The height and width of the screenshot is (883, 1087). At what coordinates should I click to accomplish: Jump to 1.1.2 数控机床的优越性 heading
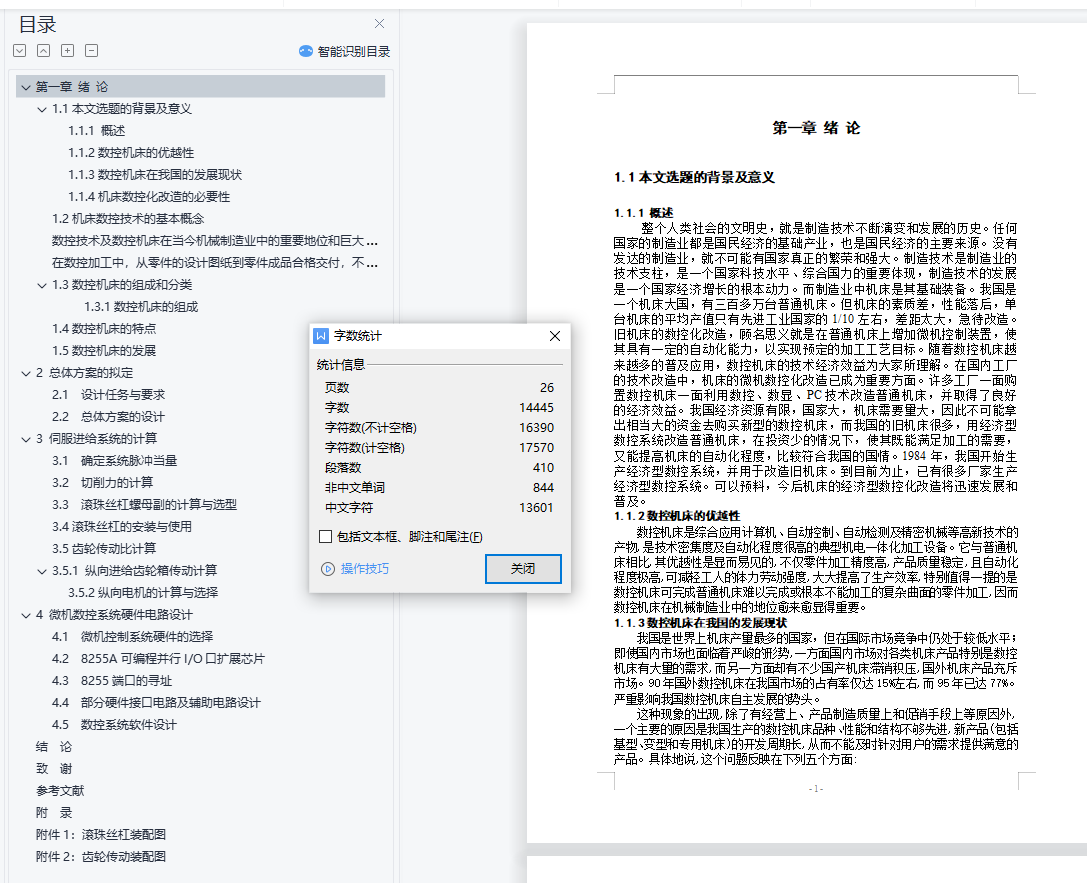(x=131, y=153)
